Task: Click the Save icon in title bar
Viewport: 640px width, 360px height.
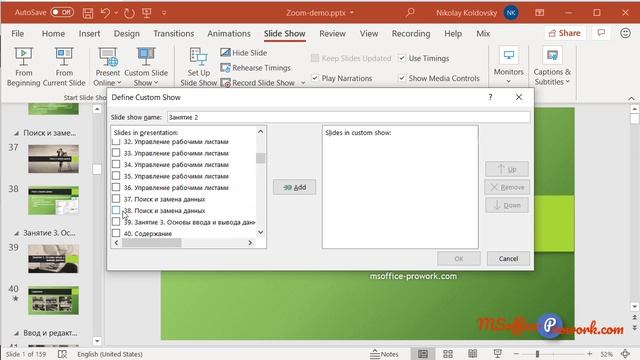Action: [88, 13]
